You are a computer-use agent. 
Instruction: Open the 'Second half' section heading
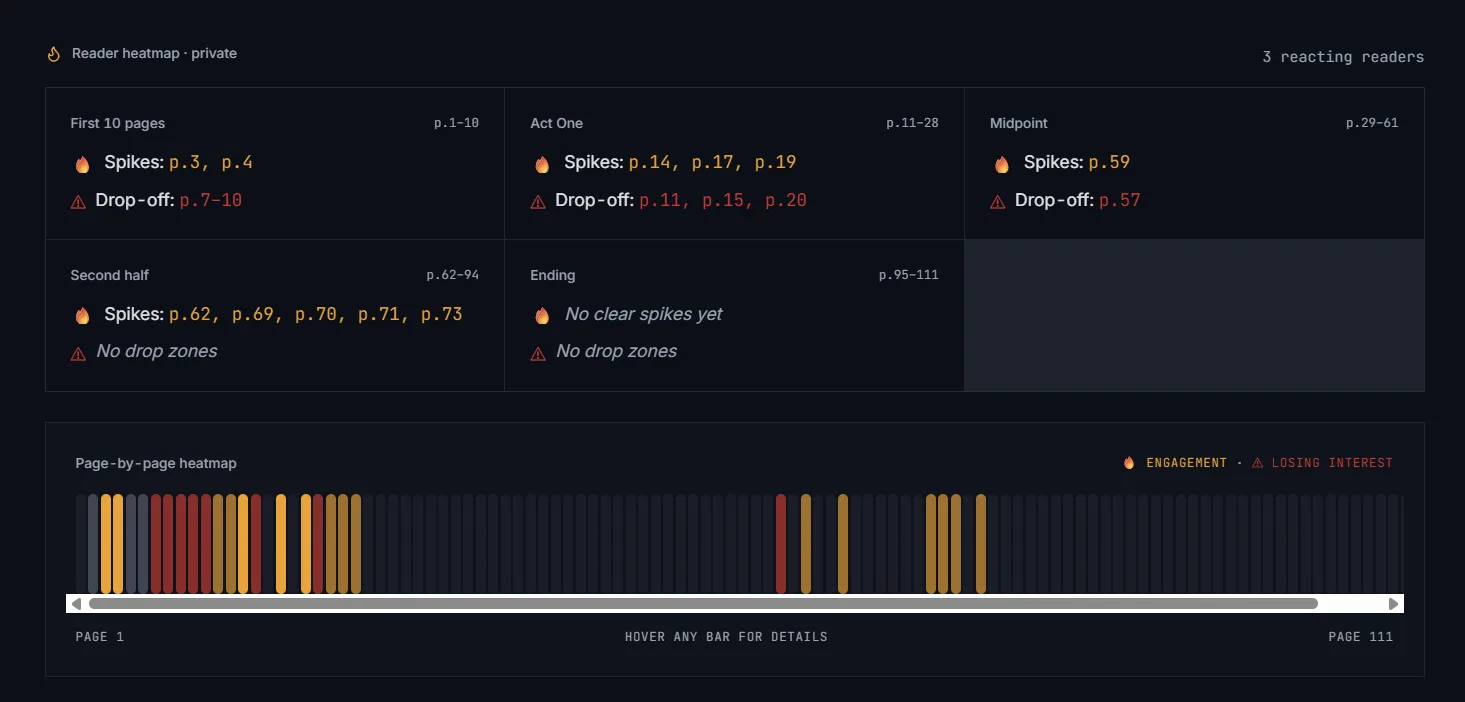(x=110, y=275)
